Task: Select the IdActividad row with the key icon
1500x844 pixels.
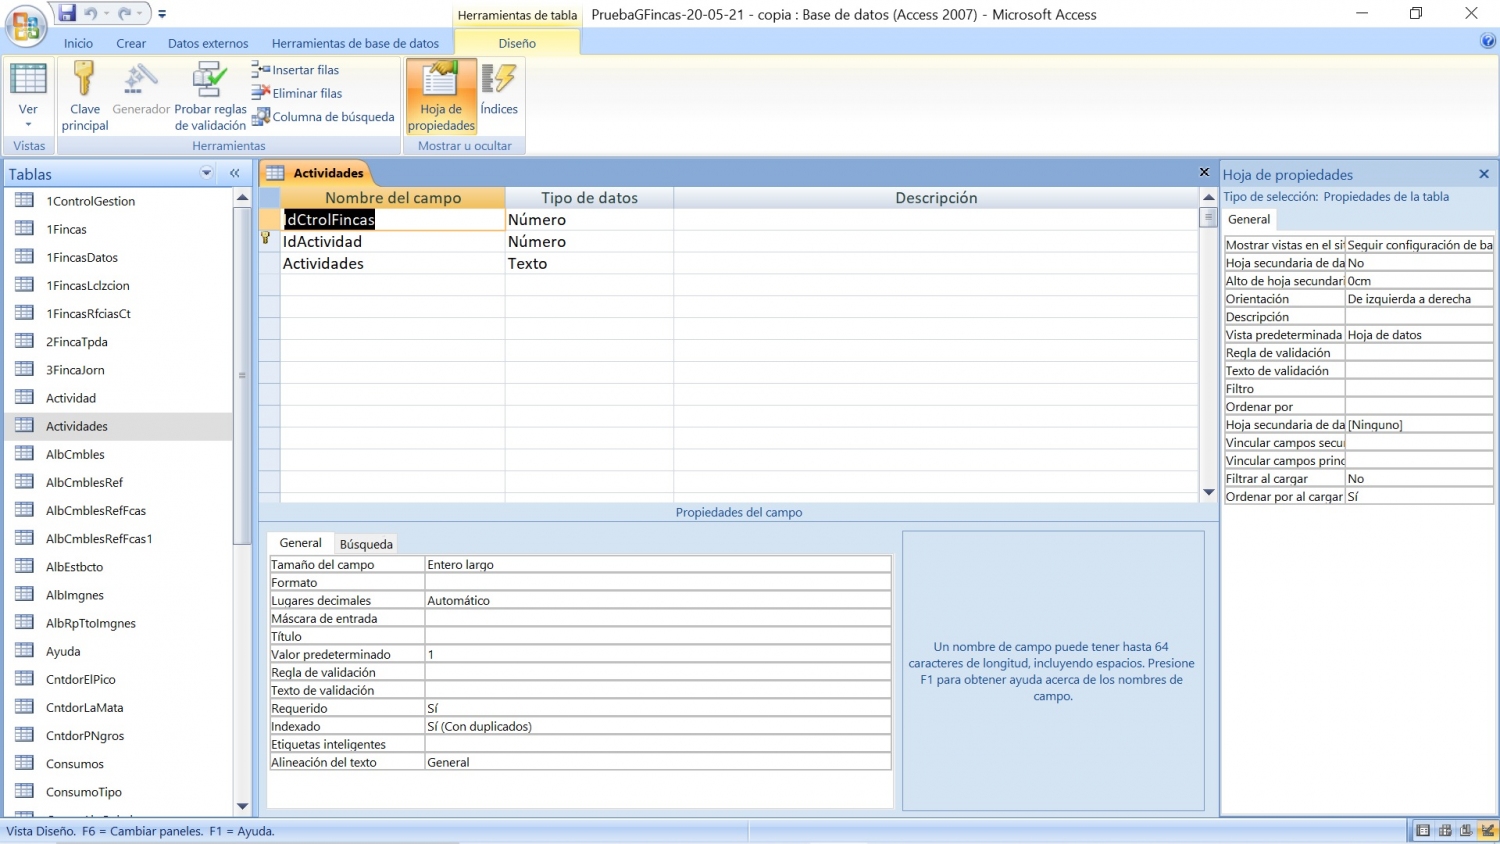Action: (x=269, y=241)
